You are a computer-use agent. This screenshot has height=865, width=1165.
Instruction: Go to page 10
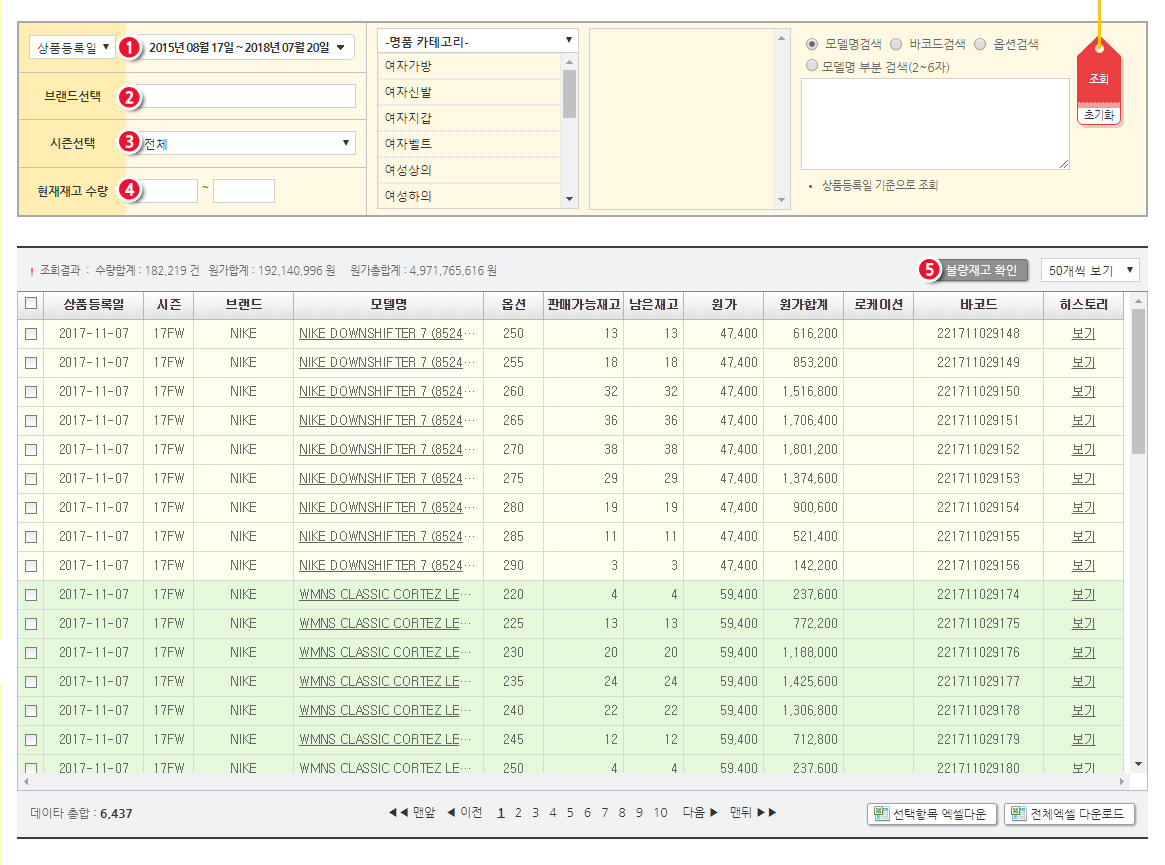click(661, 814)
